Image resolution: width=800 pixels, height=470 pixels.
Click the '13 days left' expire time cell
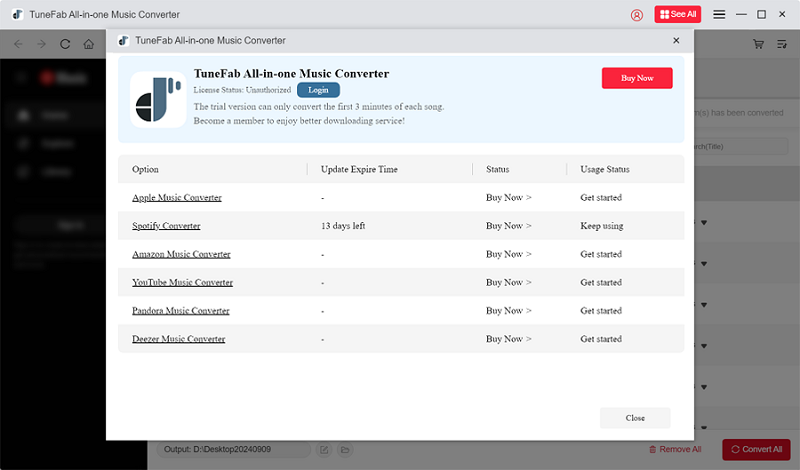coord(343,226)
